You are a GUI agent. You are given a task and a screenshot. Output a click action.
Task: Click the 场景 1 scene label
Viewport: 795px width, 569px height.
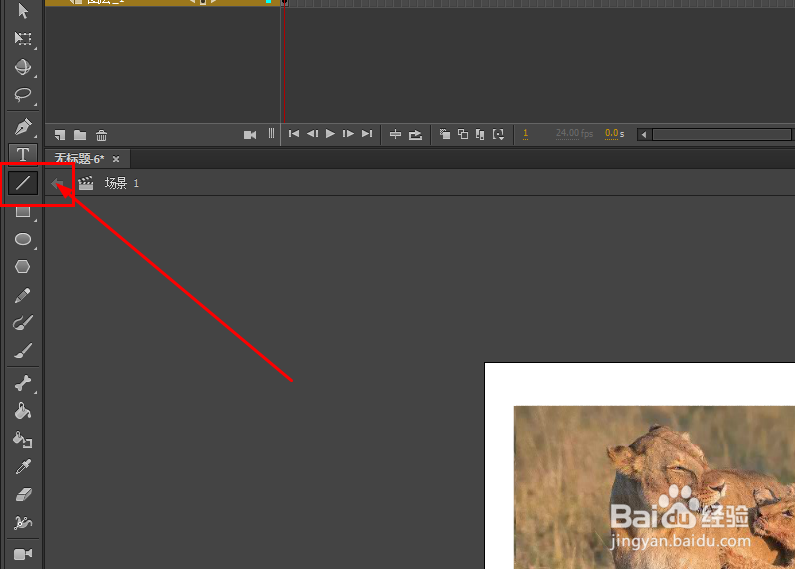[x=122, y=183]
